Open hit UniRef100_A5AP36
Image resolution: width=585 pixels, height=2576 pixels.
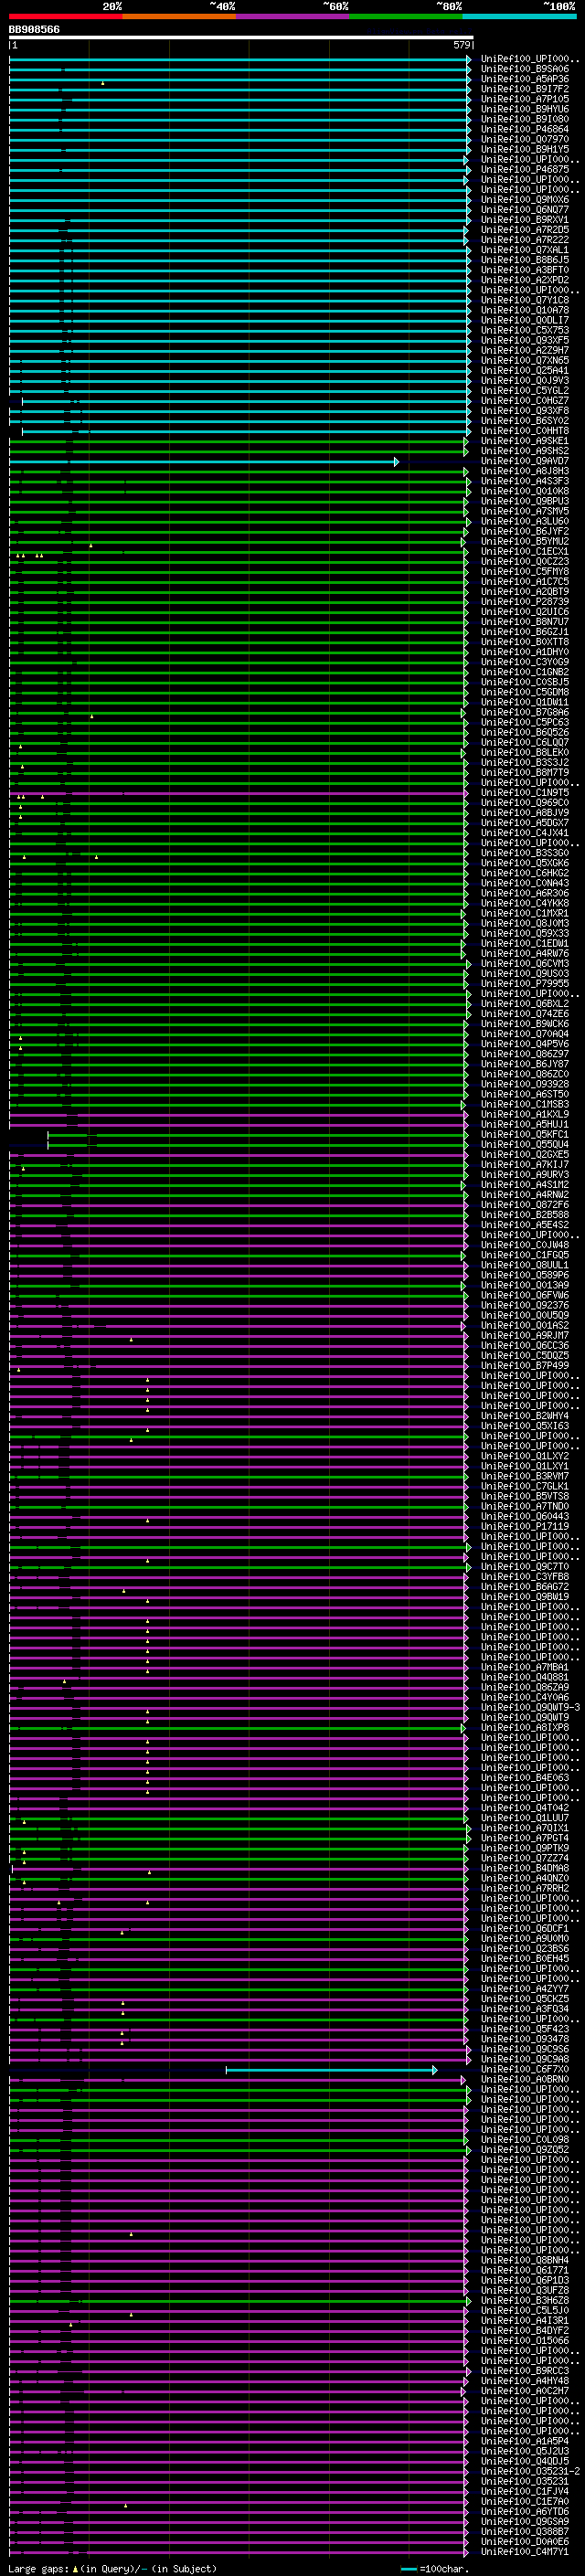pyautogui.click(x=524, y=79)
